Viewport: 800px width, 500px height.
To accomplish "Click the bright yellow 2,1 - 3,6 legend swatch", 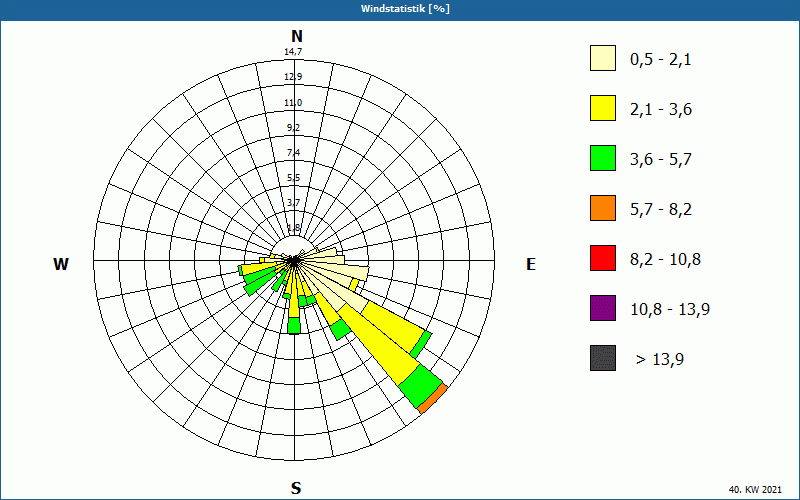I will tap(603, 108).
